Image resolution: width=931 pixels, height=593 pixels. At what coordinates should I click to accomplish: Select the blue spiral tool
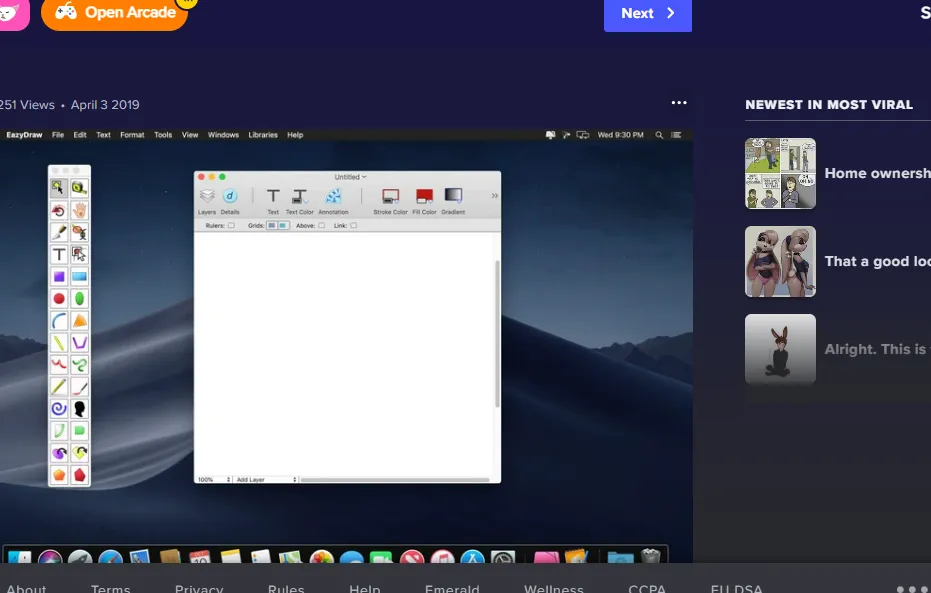[59, 409]
